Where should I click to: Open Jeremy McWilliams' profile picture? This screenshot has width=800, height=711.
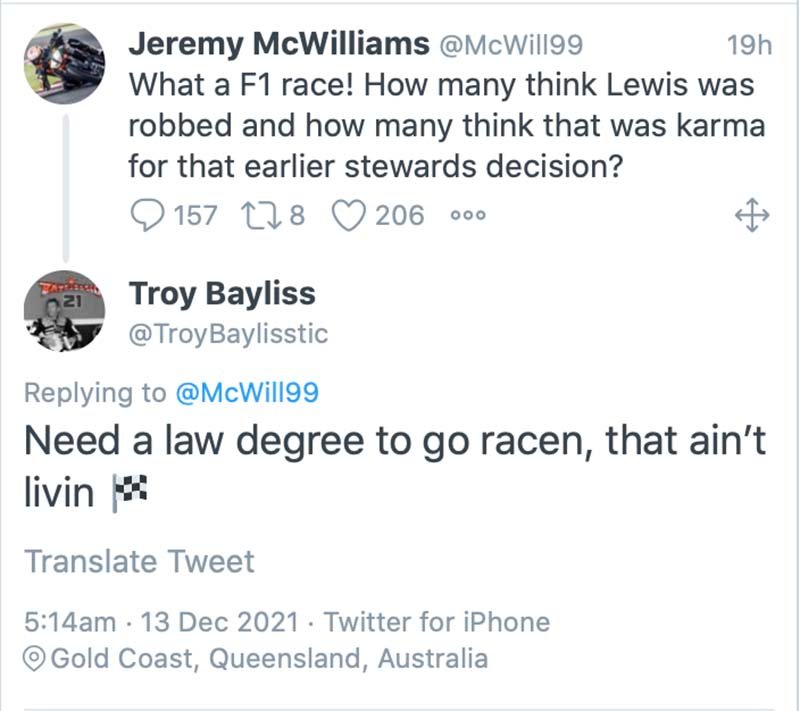64,63
